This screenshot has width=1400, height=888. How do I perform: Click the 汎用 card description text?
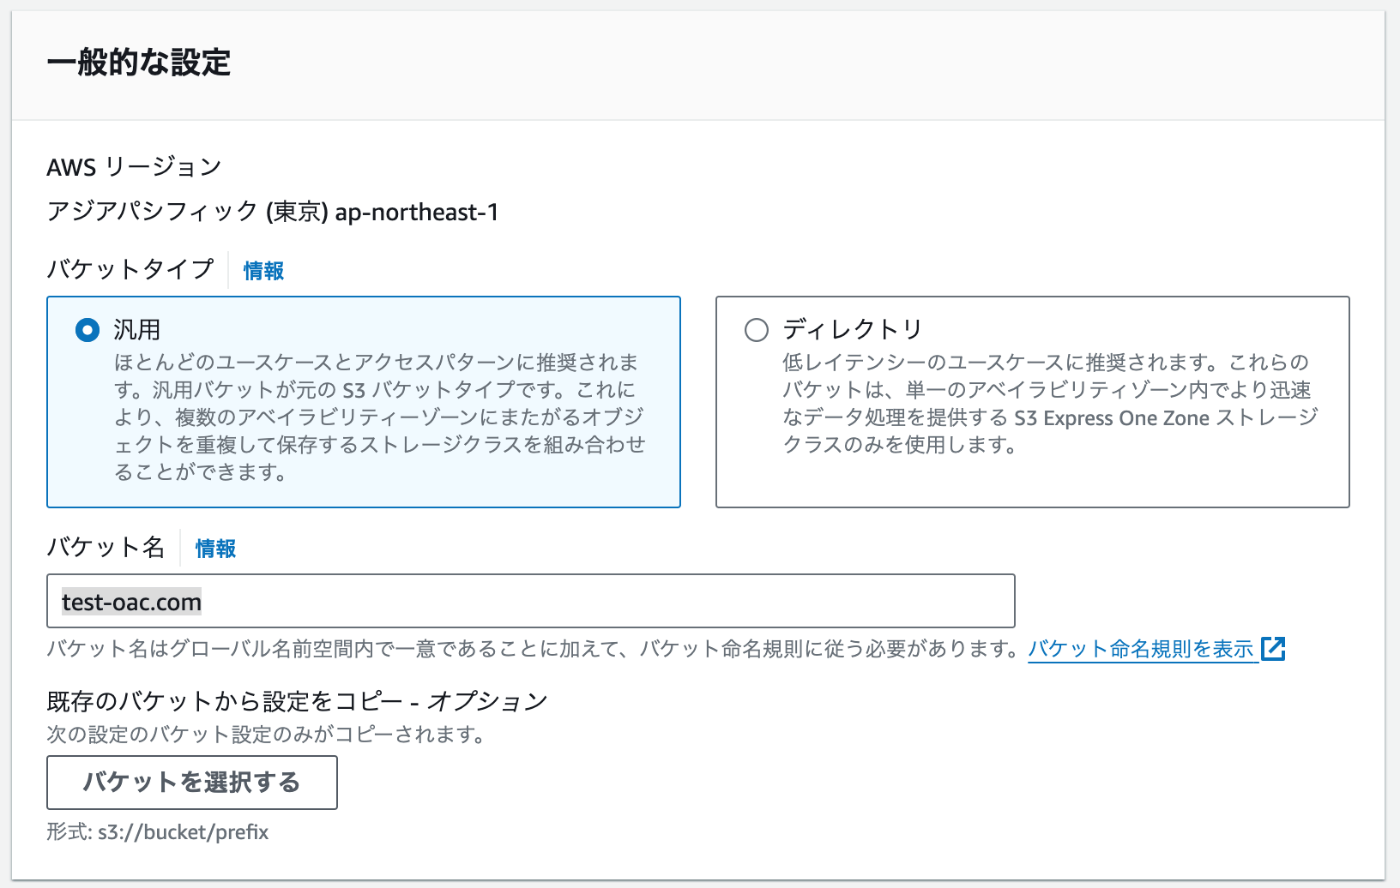tap(380, 417)
